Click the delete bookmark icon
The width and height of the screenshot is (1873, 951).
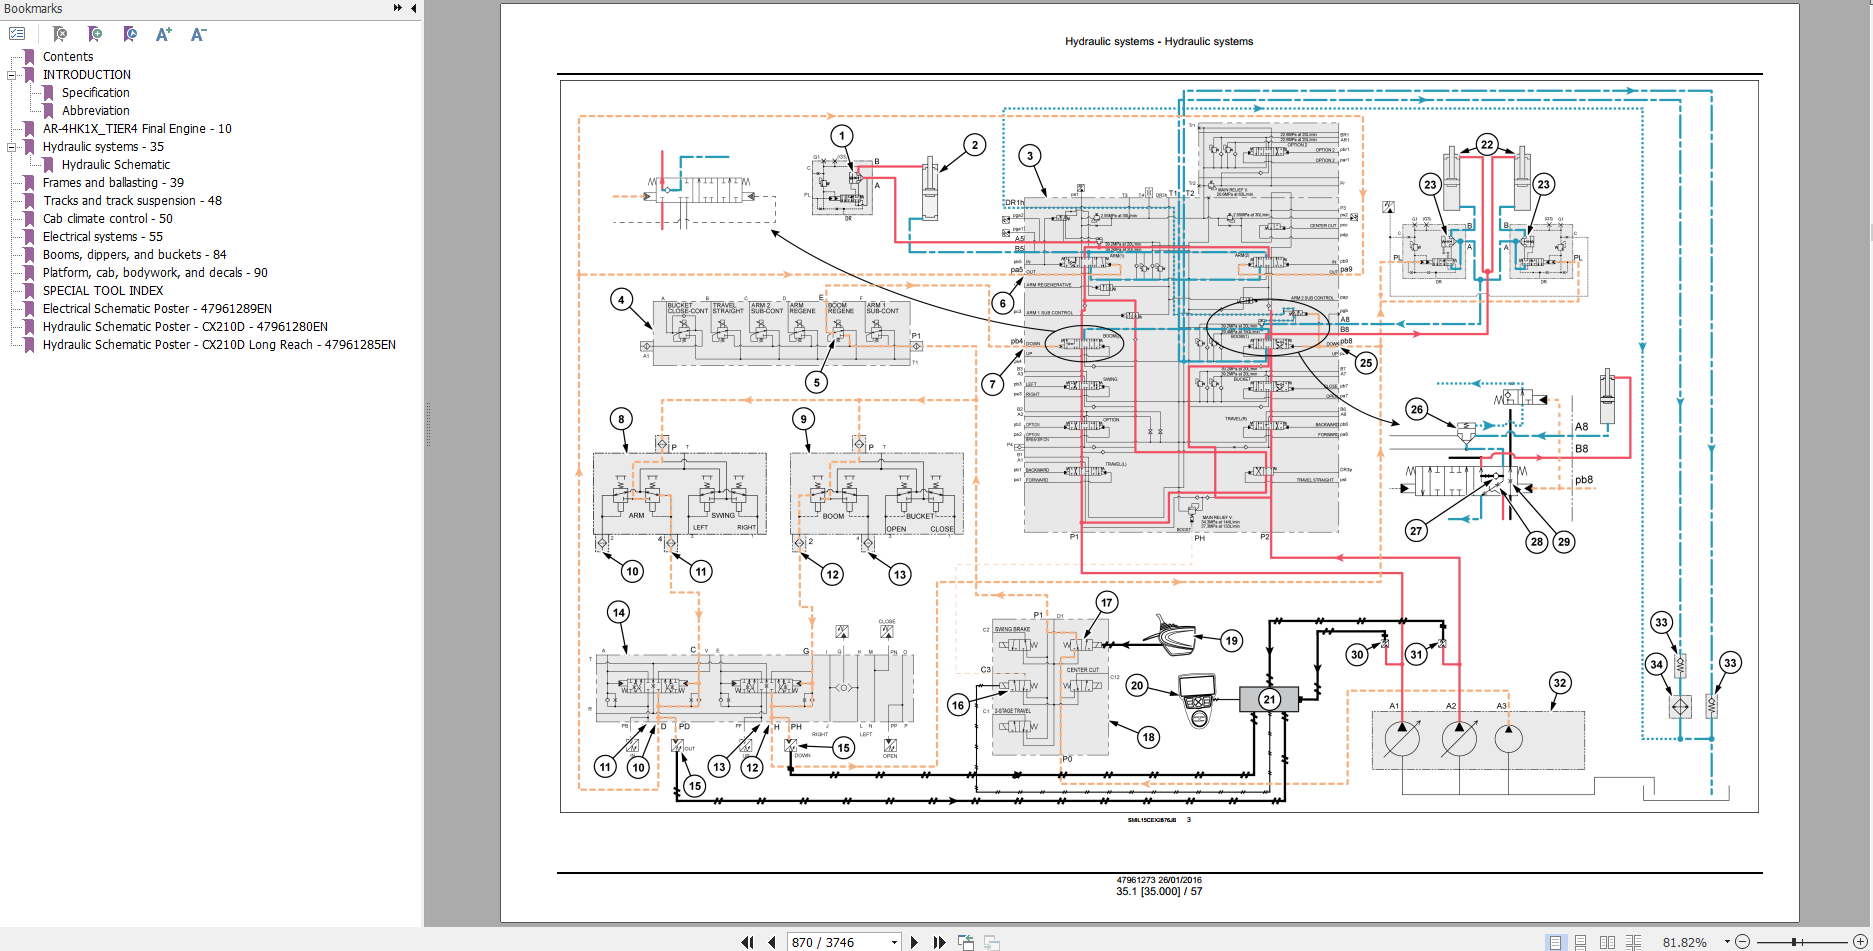pos(60,34)
